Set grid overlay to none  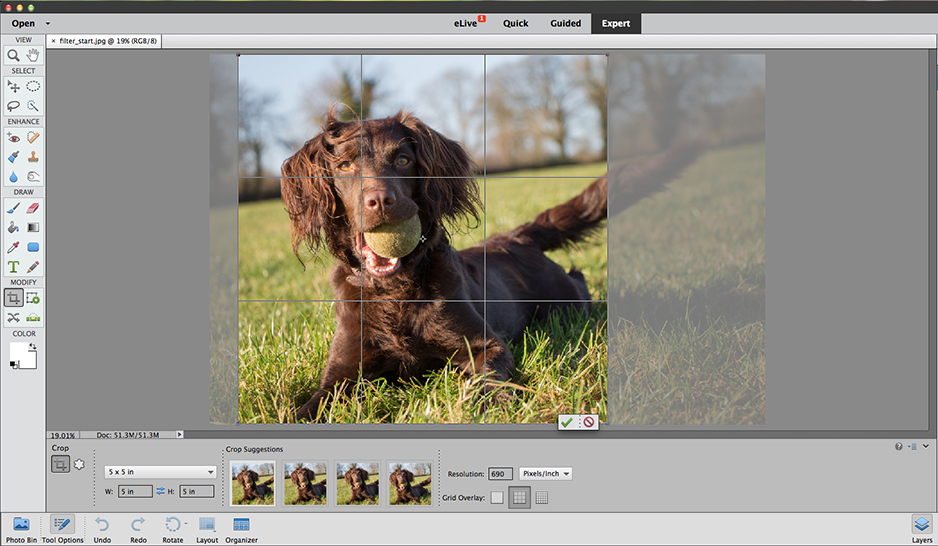tap(497, 498)
